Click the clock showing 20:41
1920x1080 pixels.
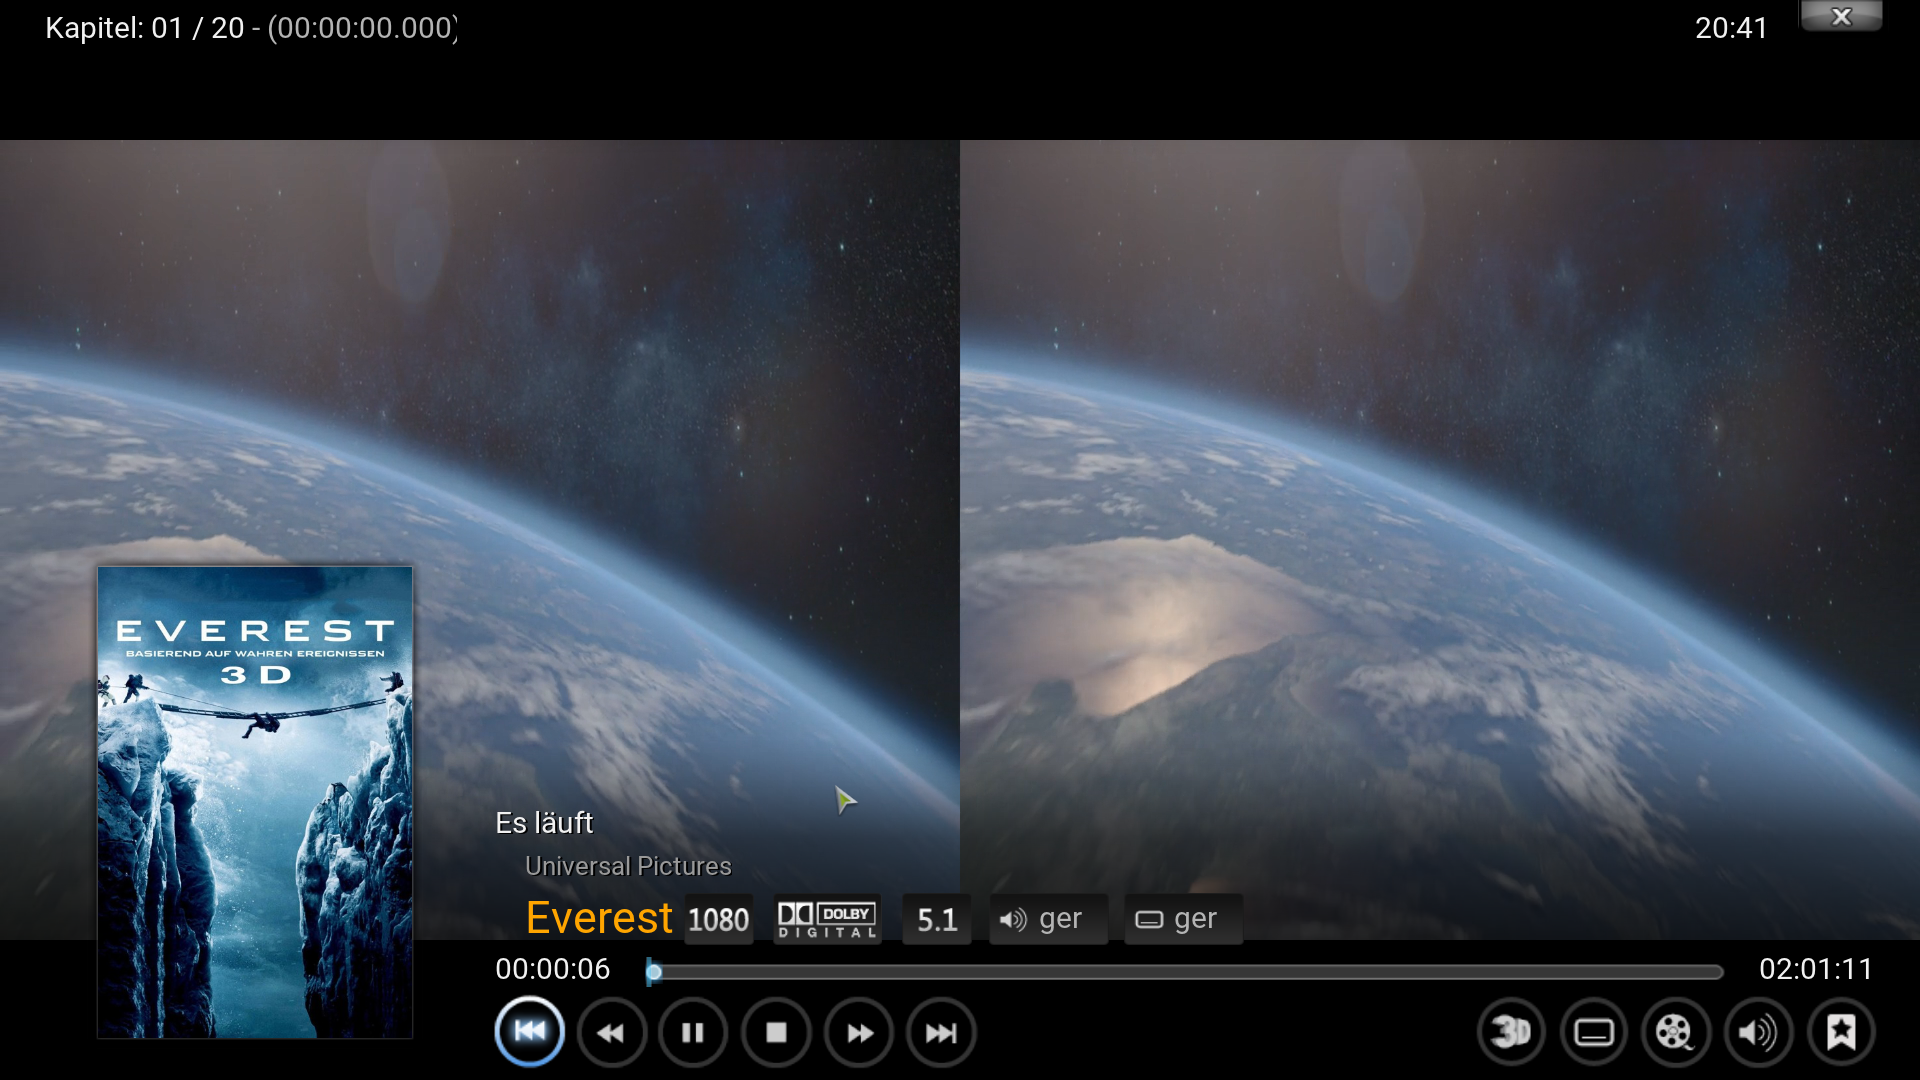(x=1731, y=28)
